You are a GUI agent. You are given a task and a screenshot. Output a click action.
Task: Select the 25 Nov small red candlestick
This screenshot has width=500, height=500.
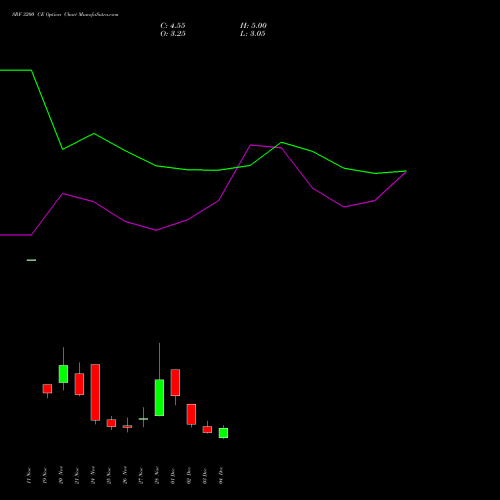111,423
